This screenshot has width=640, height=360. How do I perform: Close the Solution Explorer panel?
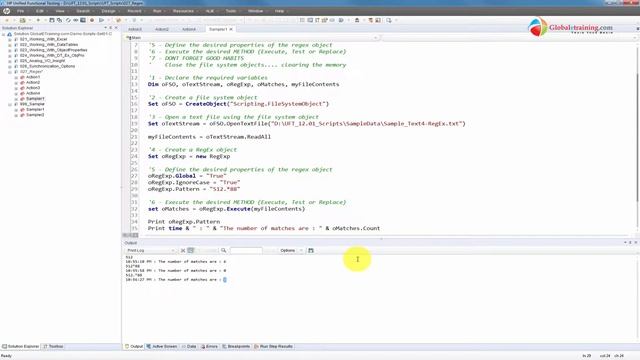pos(116,28)
